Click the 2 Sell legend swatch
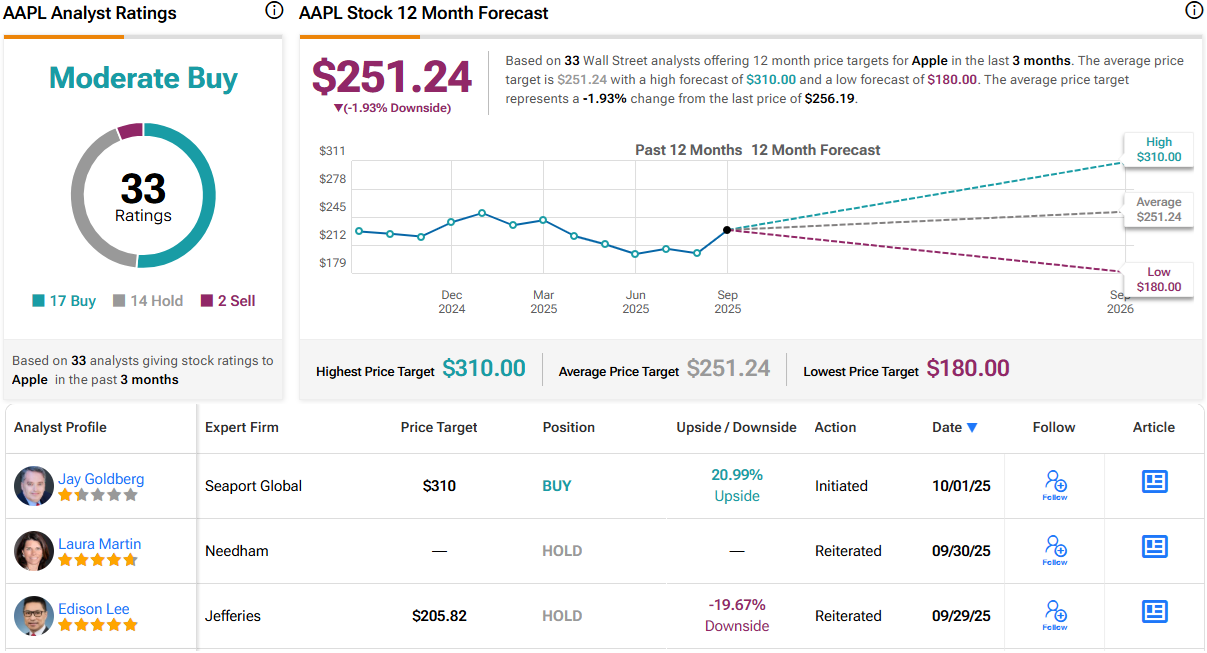Viewport: 1207px width, 653px height. [x=207, y=301]
